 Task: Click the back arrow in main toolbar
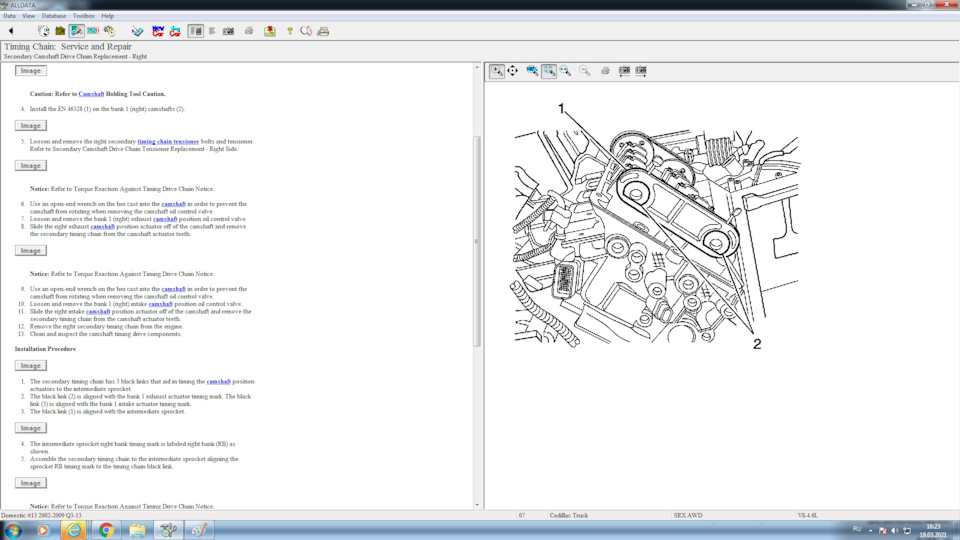click(11, 31)
